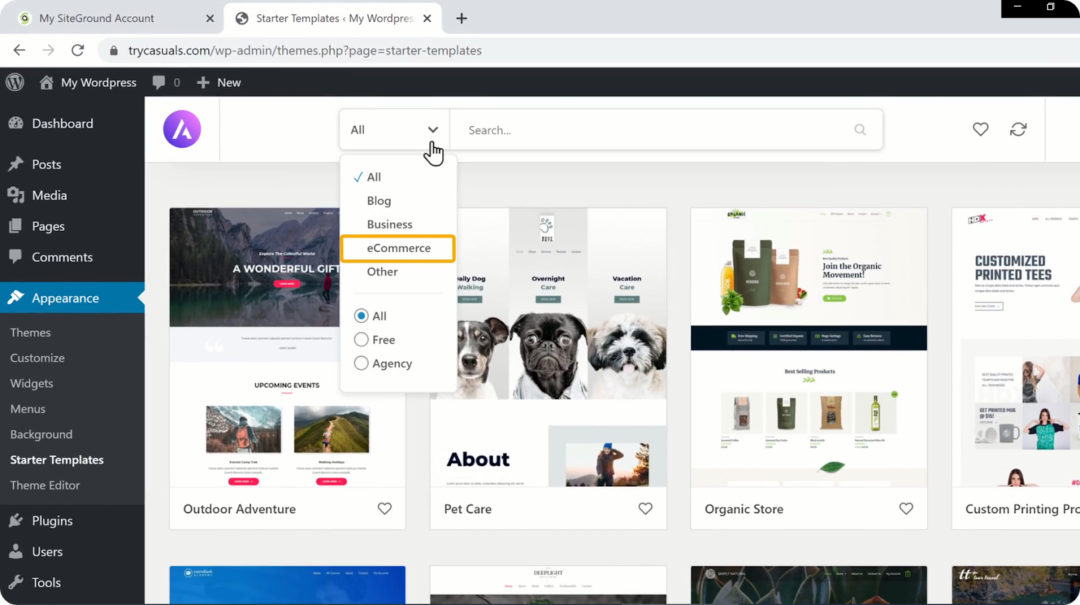Click the WordPress logo in the admin bar

[13, 82]
